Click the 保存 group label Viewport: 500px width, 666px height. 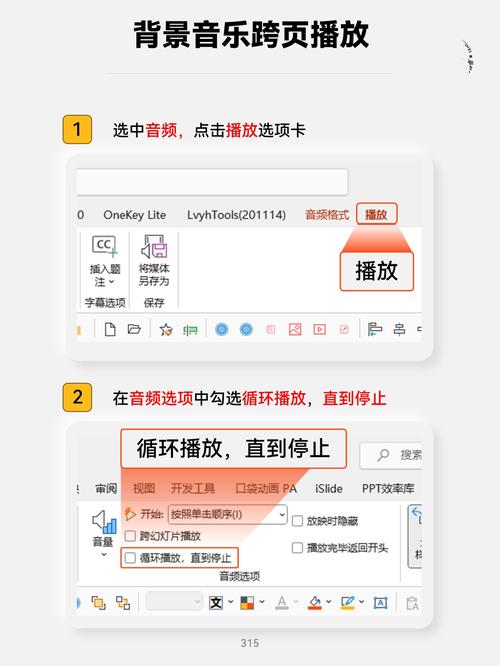[x=154, y=302]
